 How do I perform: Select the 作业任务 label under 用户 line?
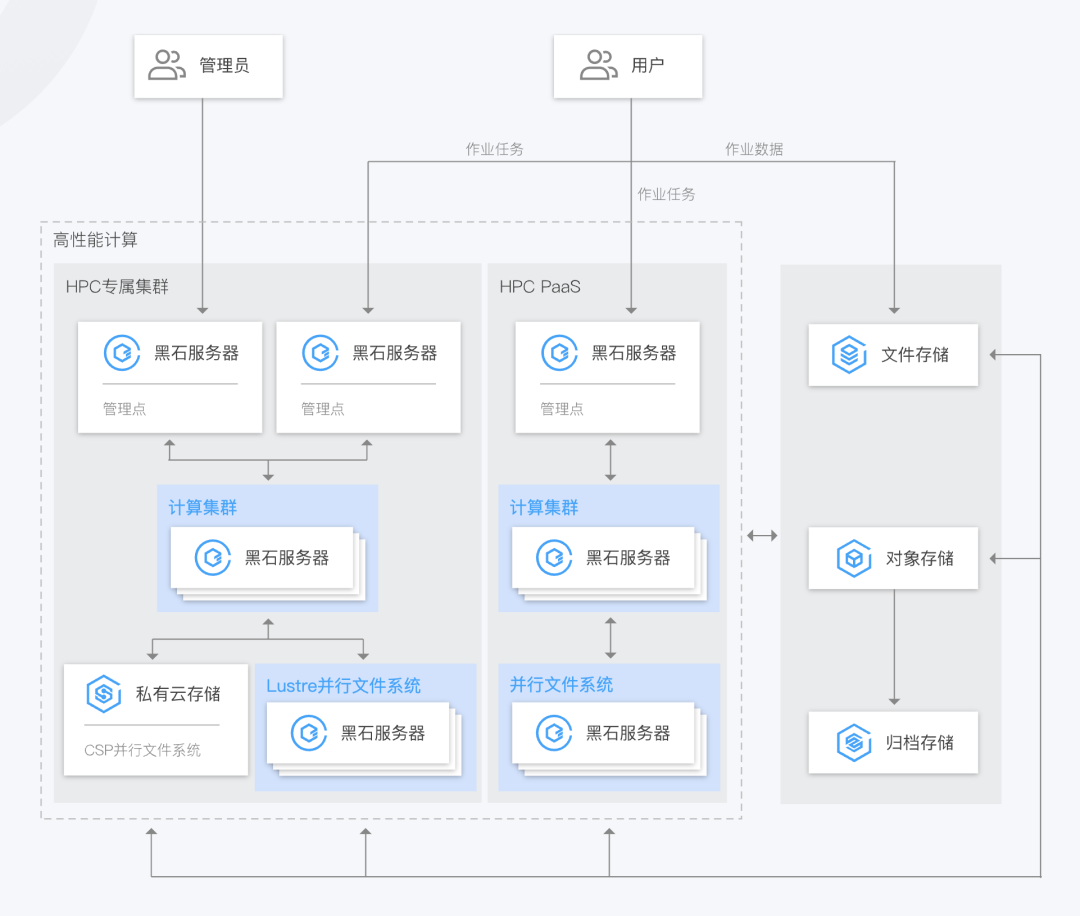(667, 194)
